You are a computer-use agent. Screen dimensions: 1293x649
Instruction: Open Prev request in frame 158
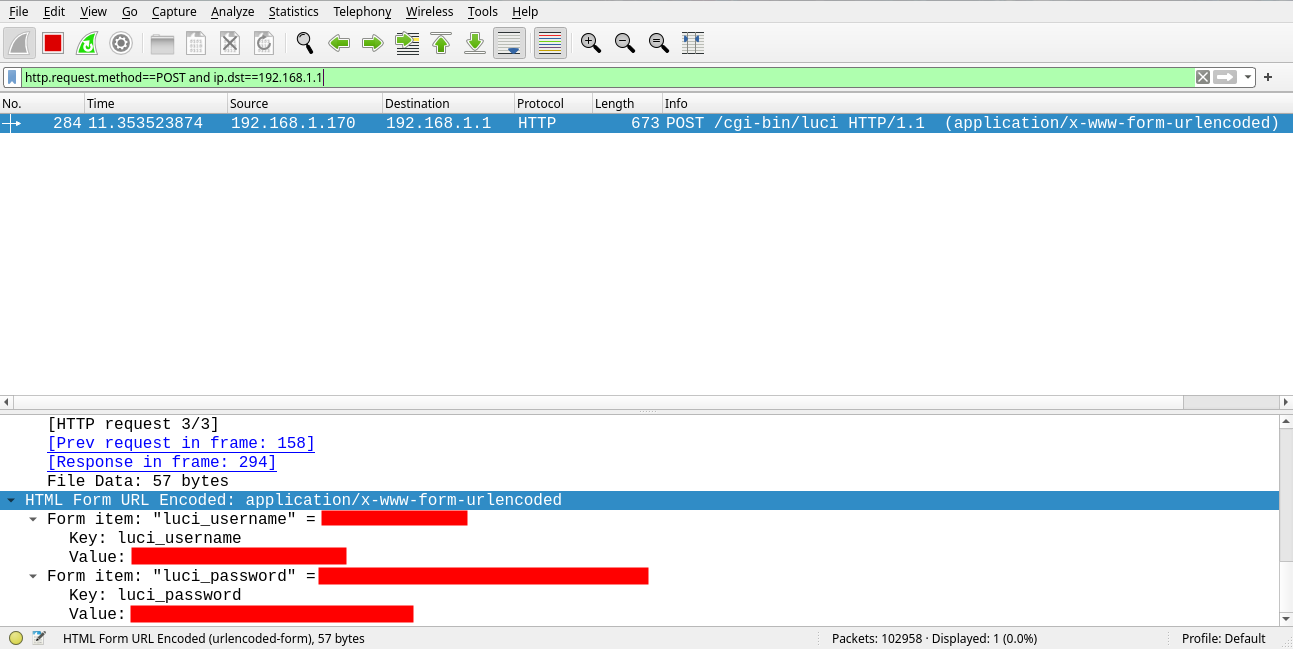point(180,443)
